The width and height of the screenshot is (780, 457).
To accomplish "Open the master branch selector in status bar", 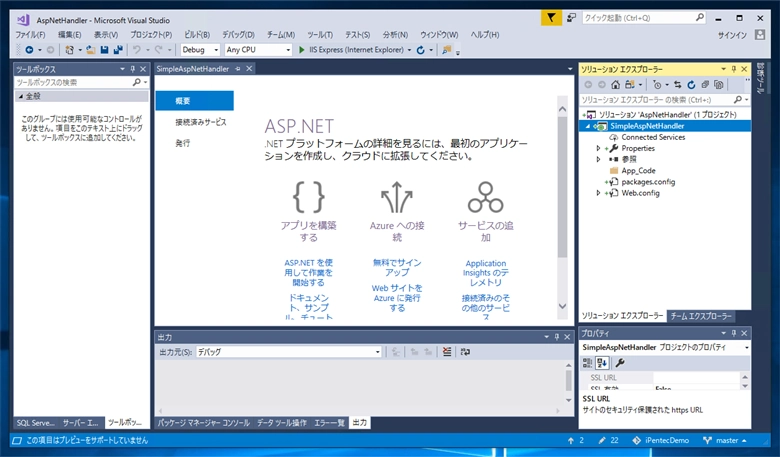I will (725, 440).
